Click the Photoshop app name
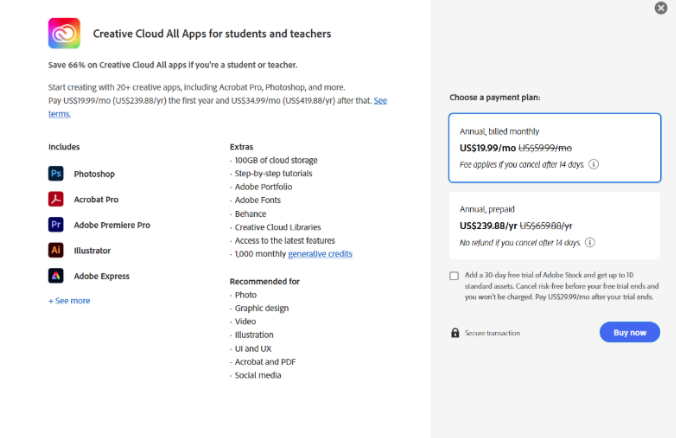Viewport: 676px width, 438px height. coord(94,174)
